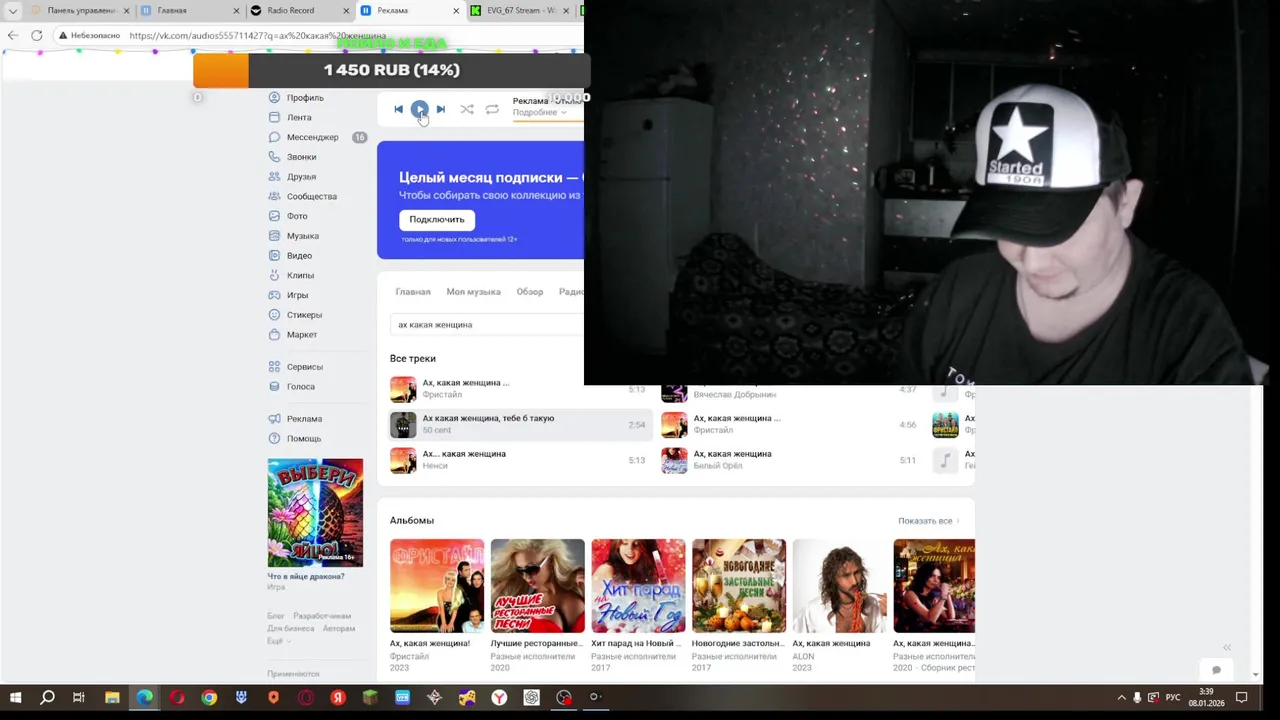The height and width of the screenshot is (720, 1280).
Task: Click the Подключить subscription button
Action: pos(437,219)
